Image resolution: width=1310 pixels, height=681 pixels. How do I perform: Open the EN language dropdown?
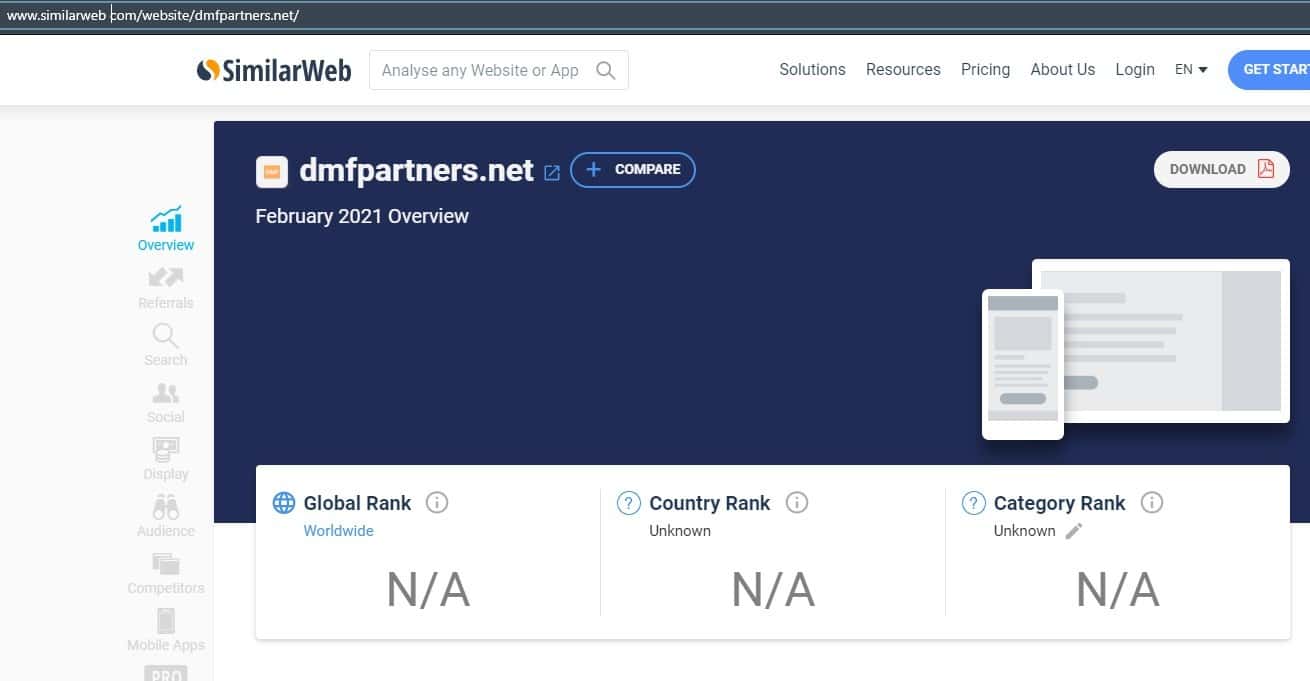(x=1191, y=70)
